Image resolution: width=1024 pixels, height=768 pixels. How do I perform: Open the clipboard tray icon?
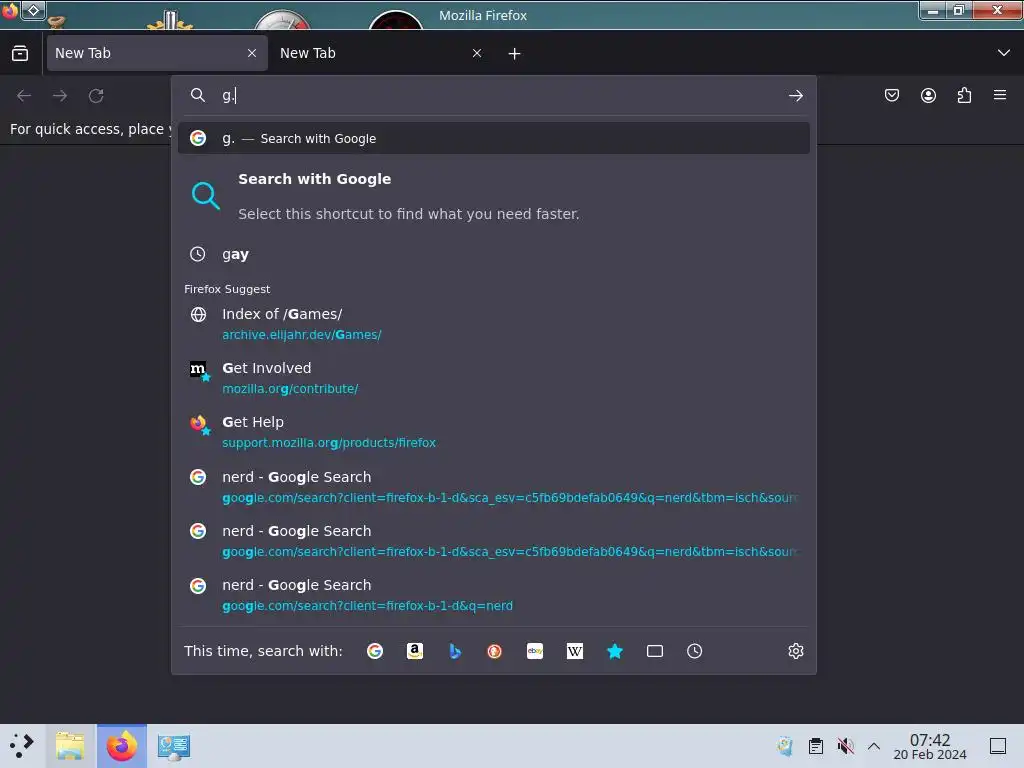(816, 746)
